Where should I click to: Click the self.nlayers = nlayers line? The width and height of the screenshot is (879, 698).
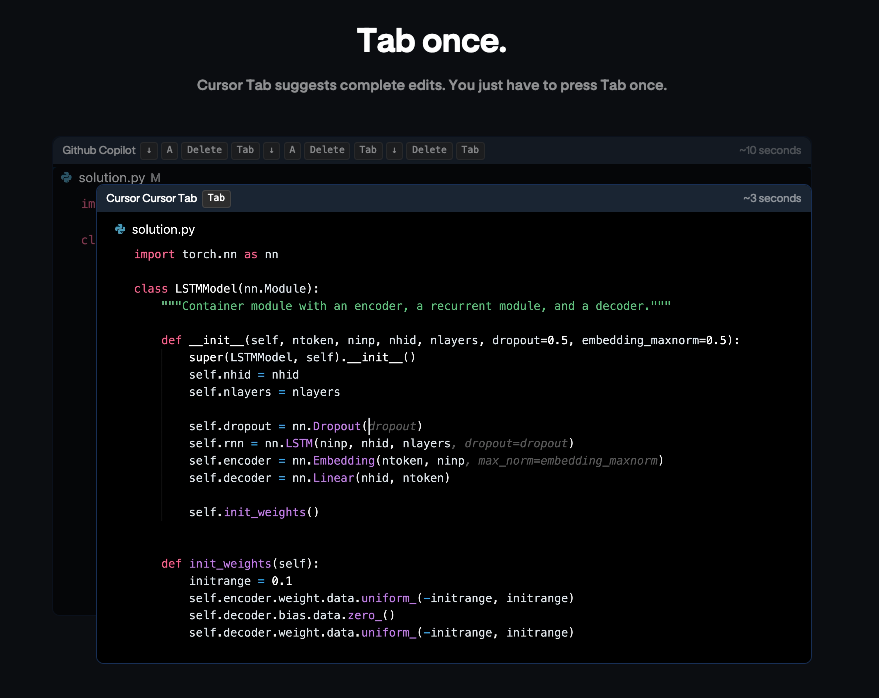tap(265, 392)
